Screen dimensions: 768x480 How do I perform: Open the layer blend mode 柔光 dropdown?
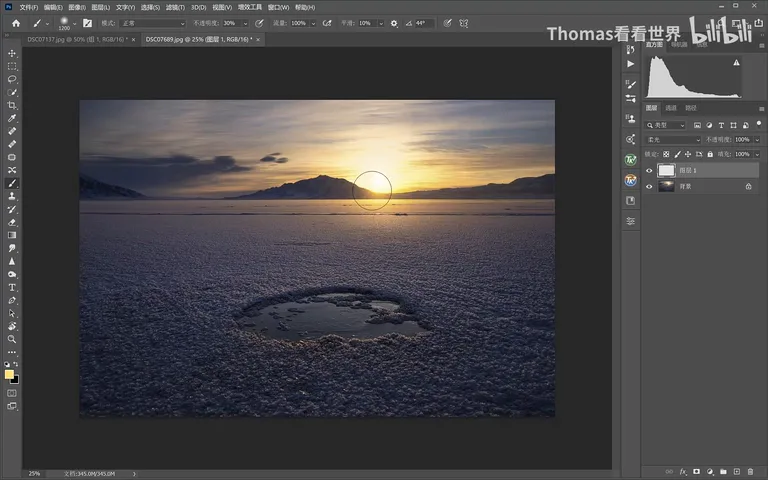point(673,140)
